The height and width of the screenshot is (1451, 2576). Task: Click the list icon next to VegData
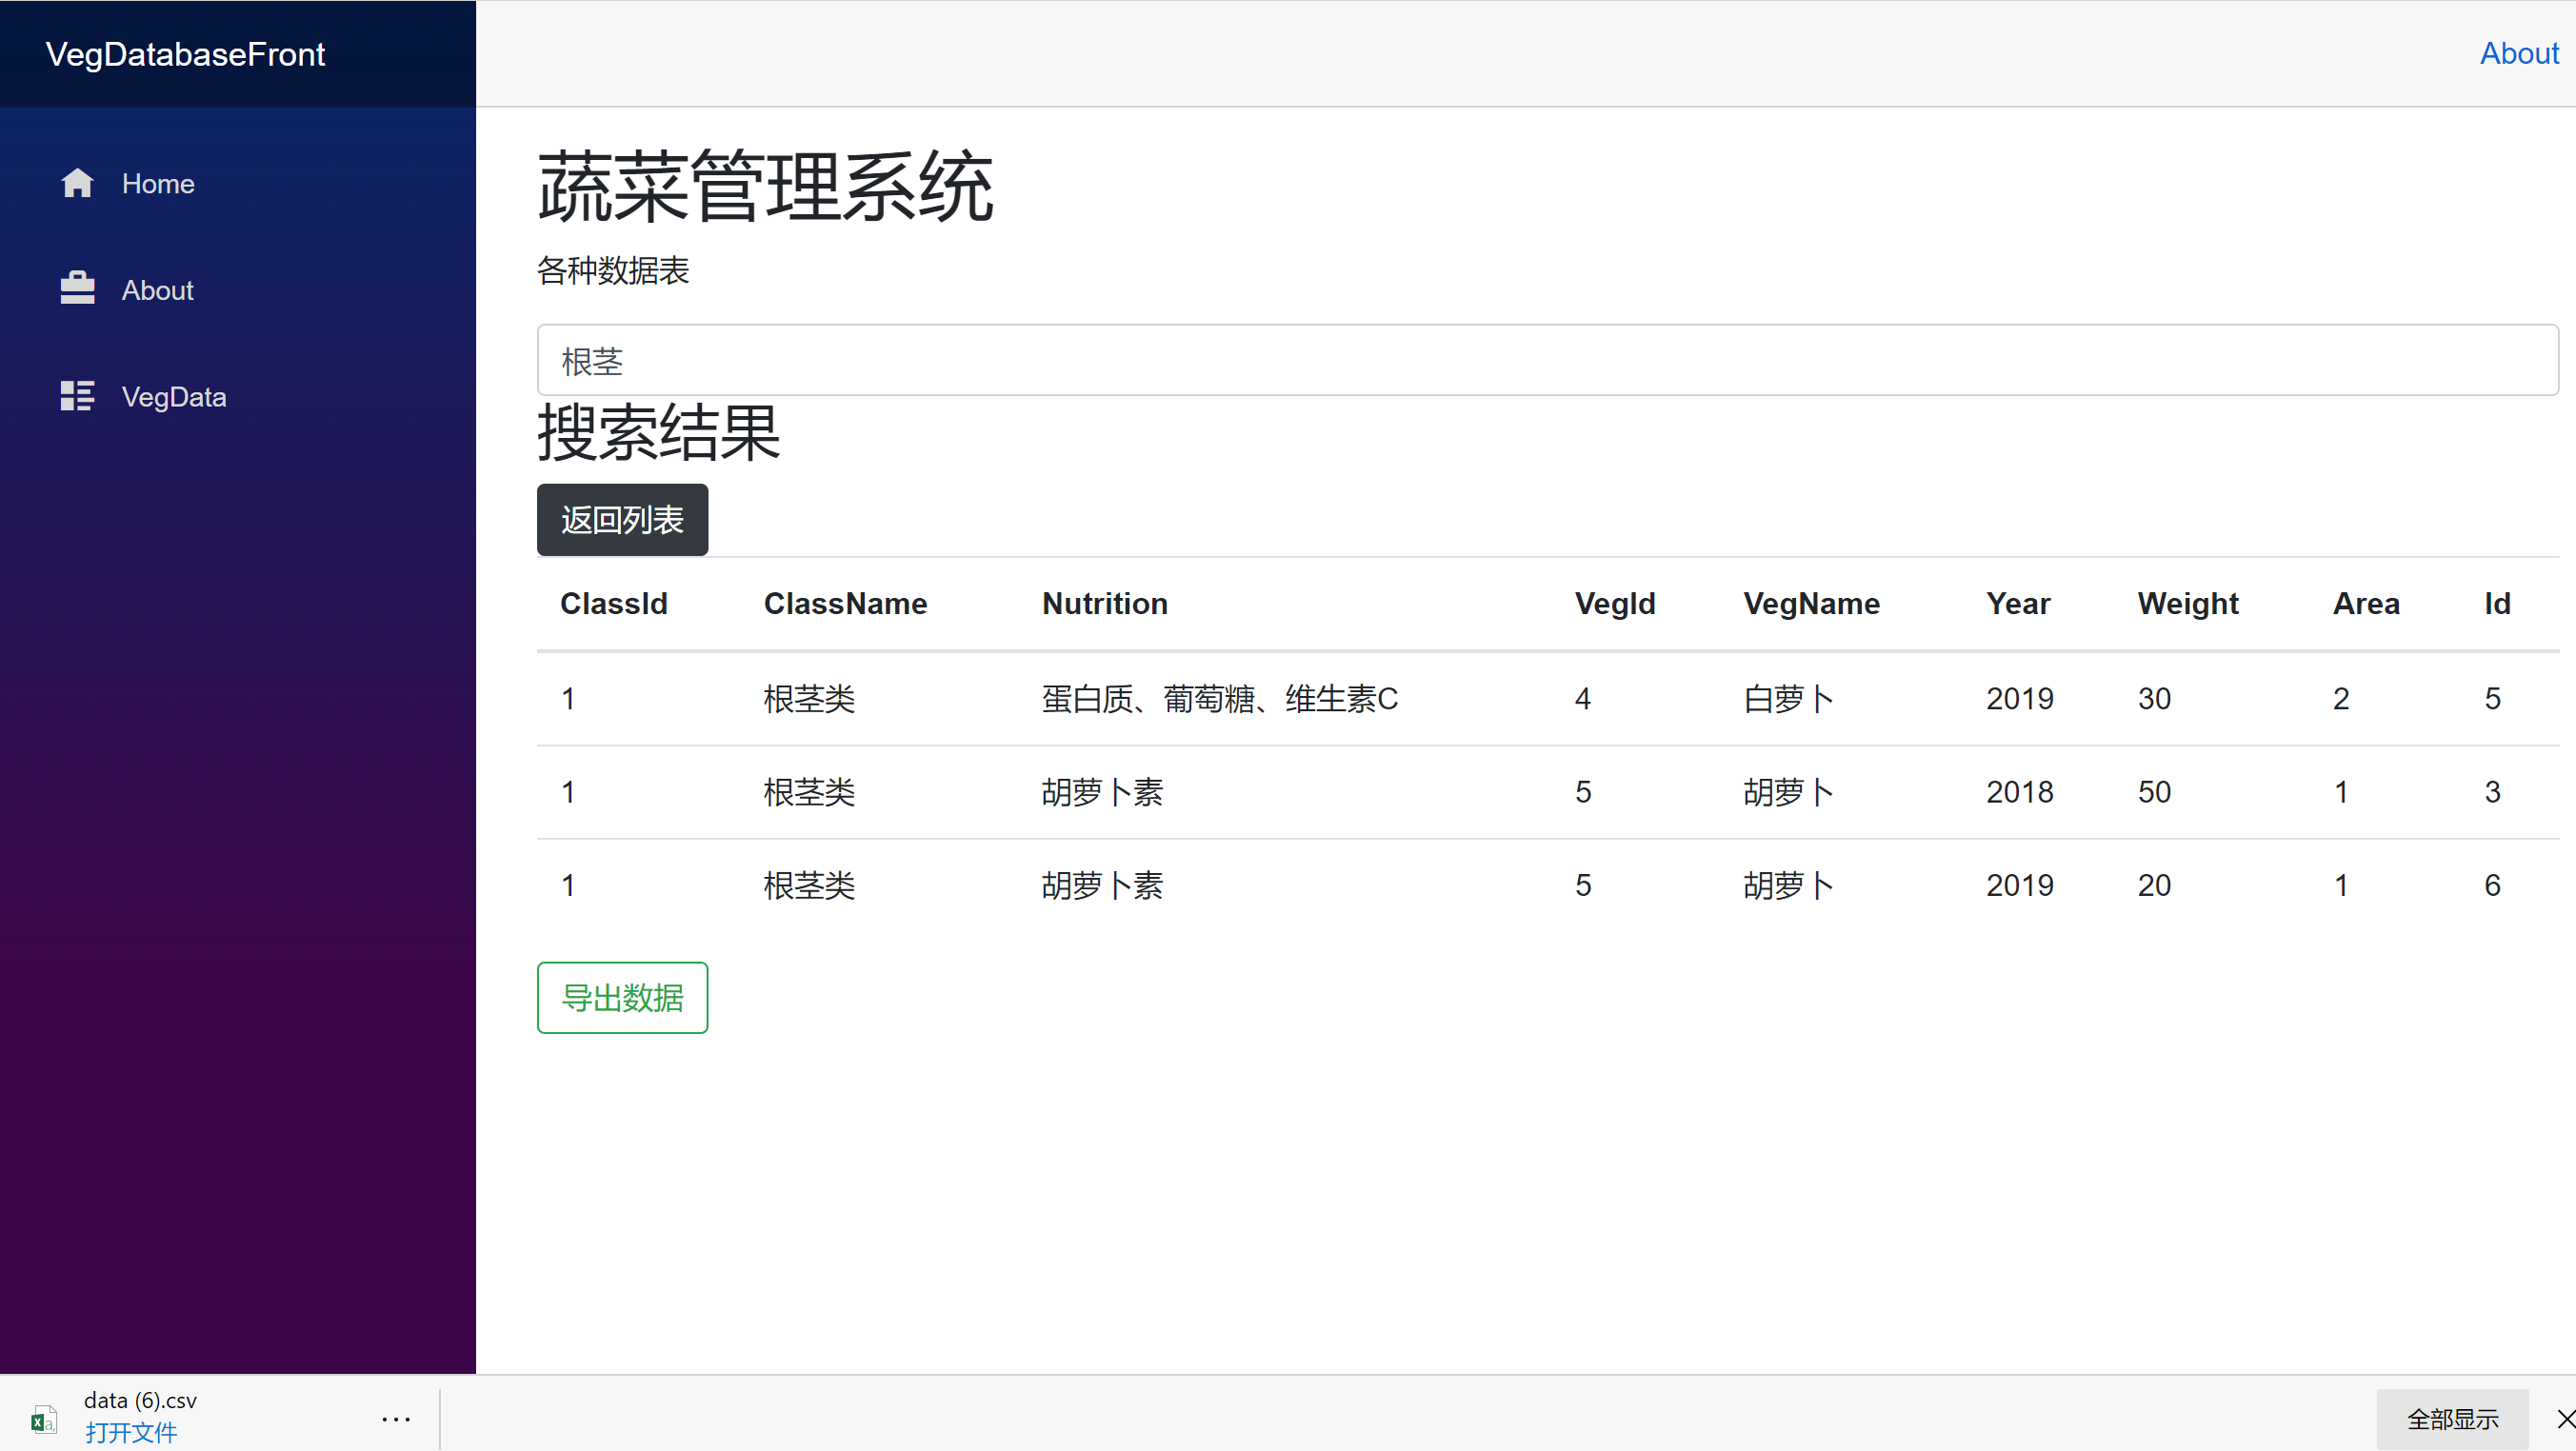click(x=77, y=395)
